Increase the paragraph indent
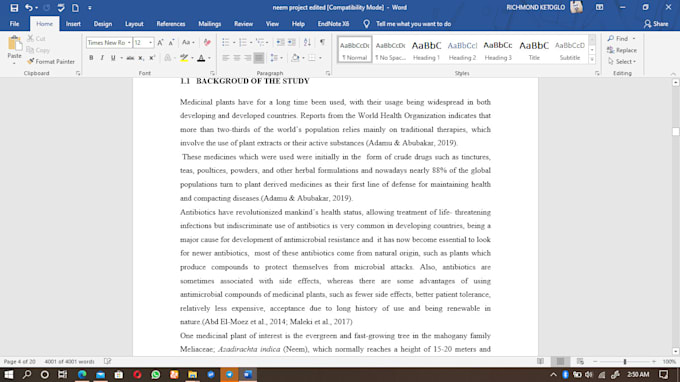680x382 pixels. [291, 42]
